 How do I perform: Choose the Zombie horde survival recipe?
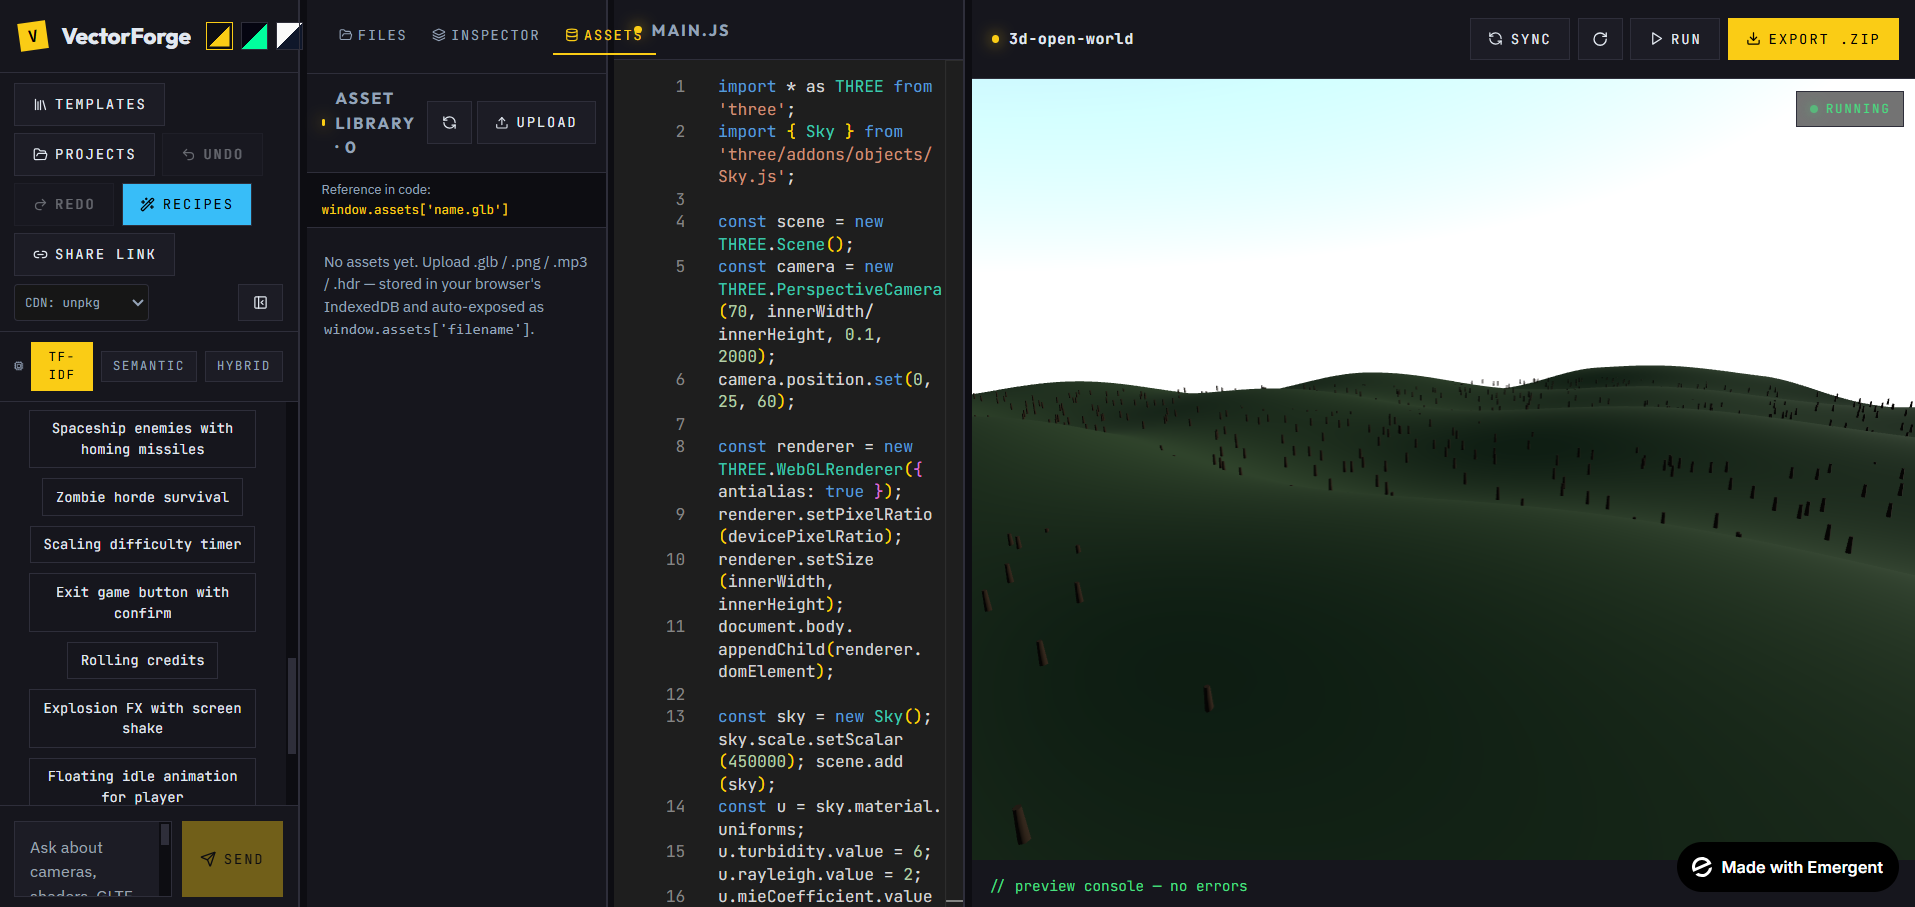coord(142,497)
